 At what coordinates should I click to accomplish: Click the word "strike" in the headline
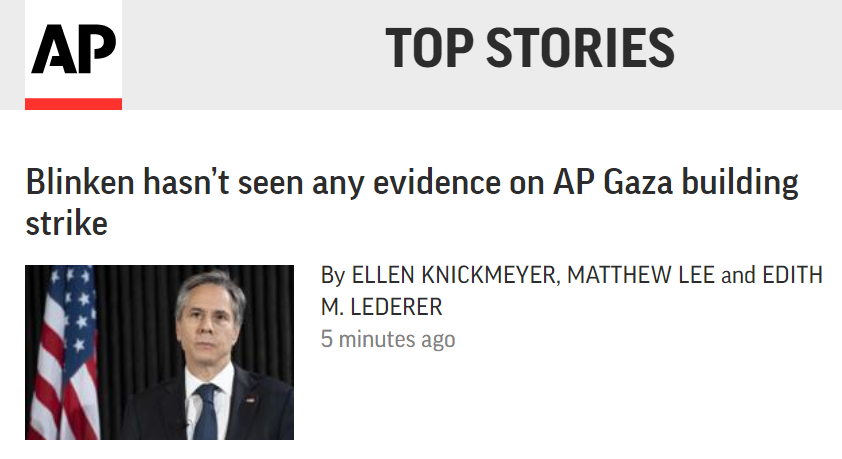point(66,223)
